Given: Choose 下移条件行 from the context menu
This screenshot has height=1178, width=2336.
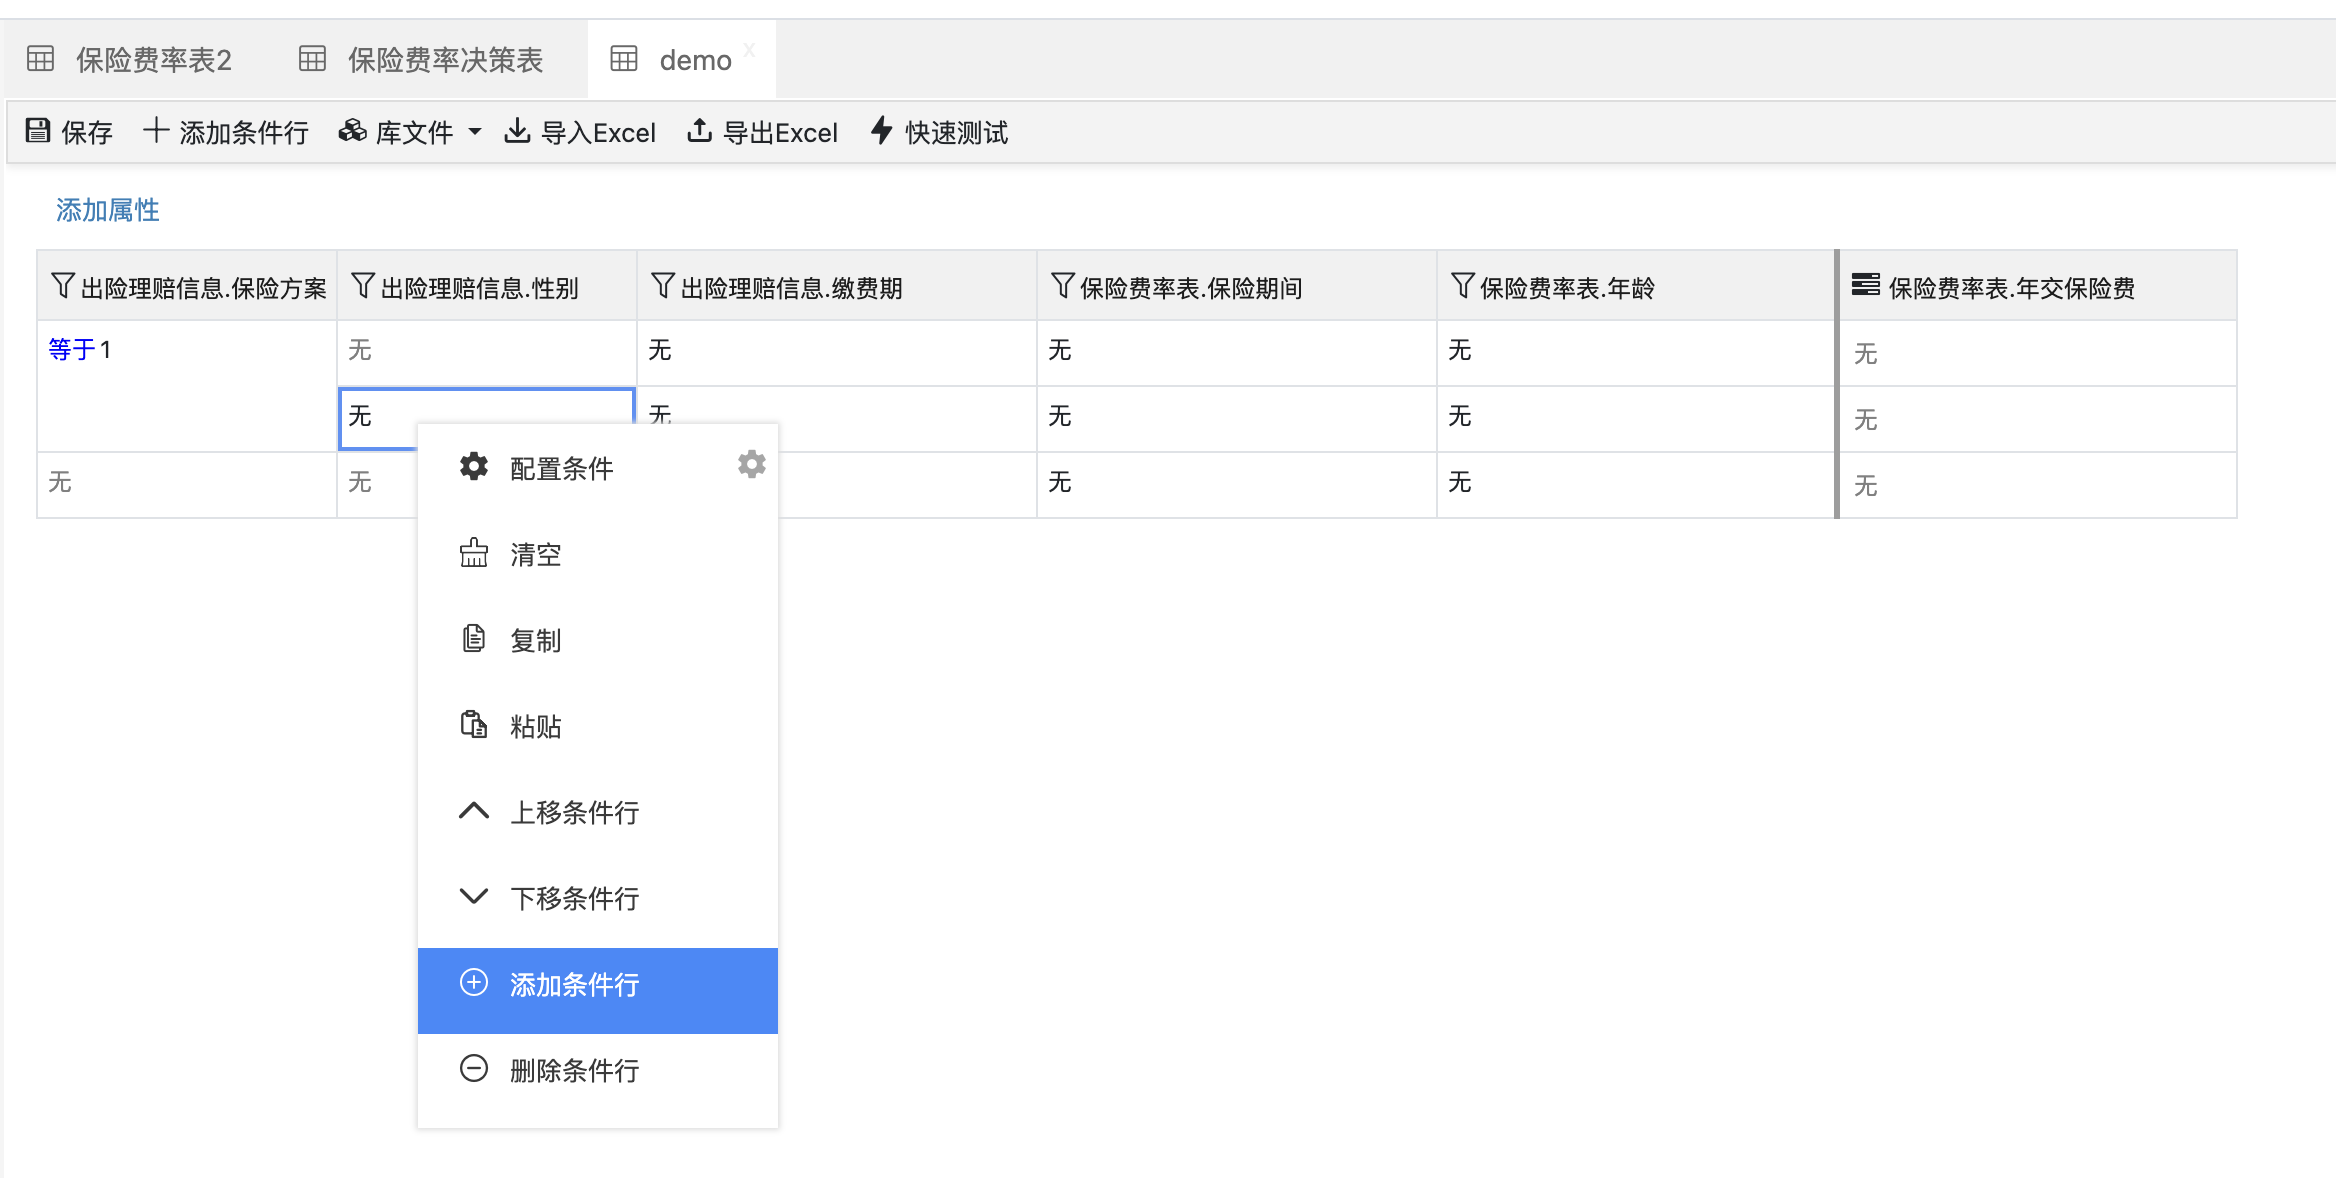Looking at the screenshot, I should coord(574,898).
